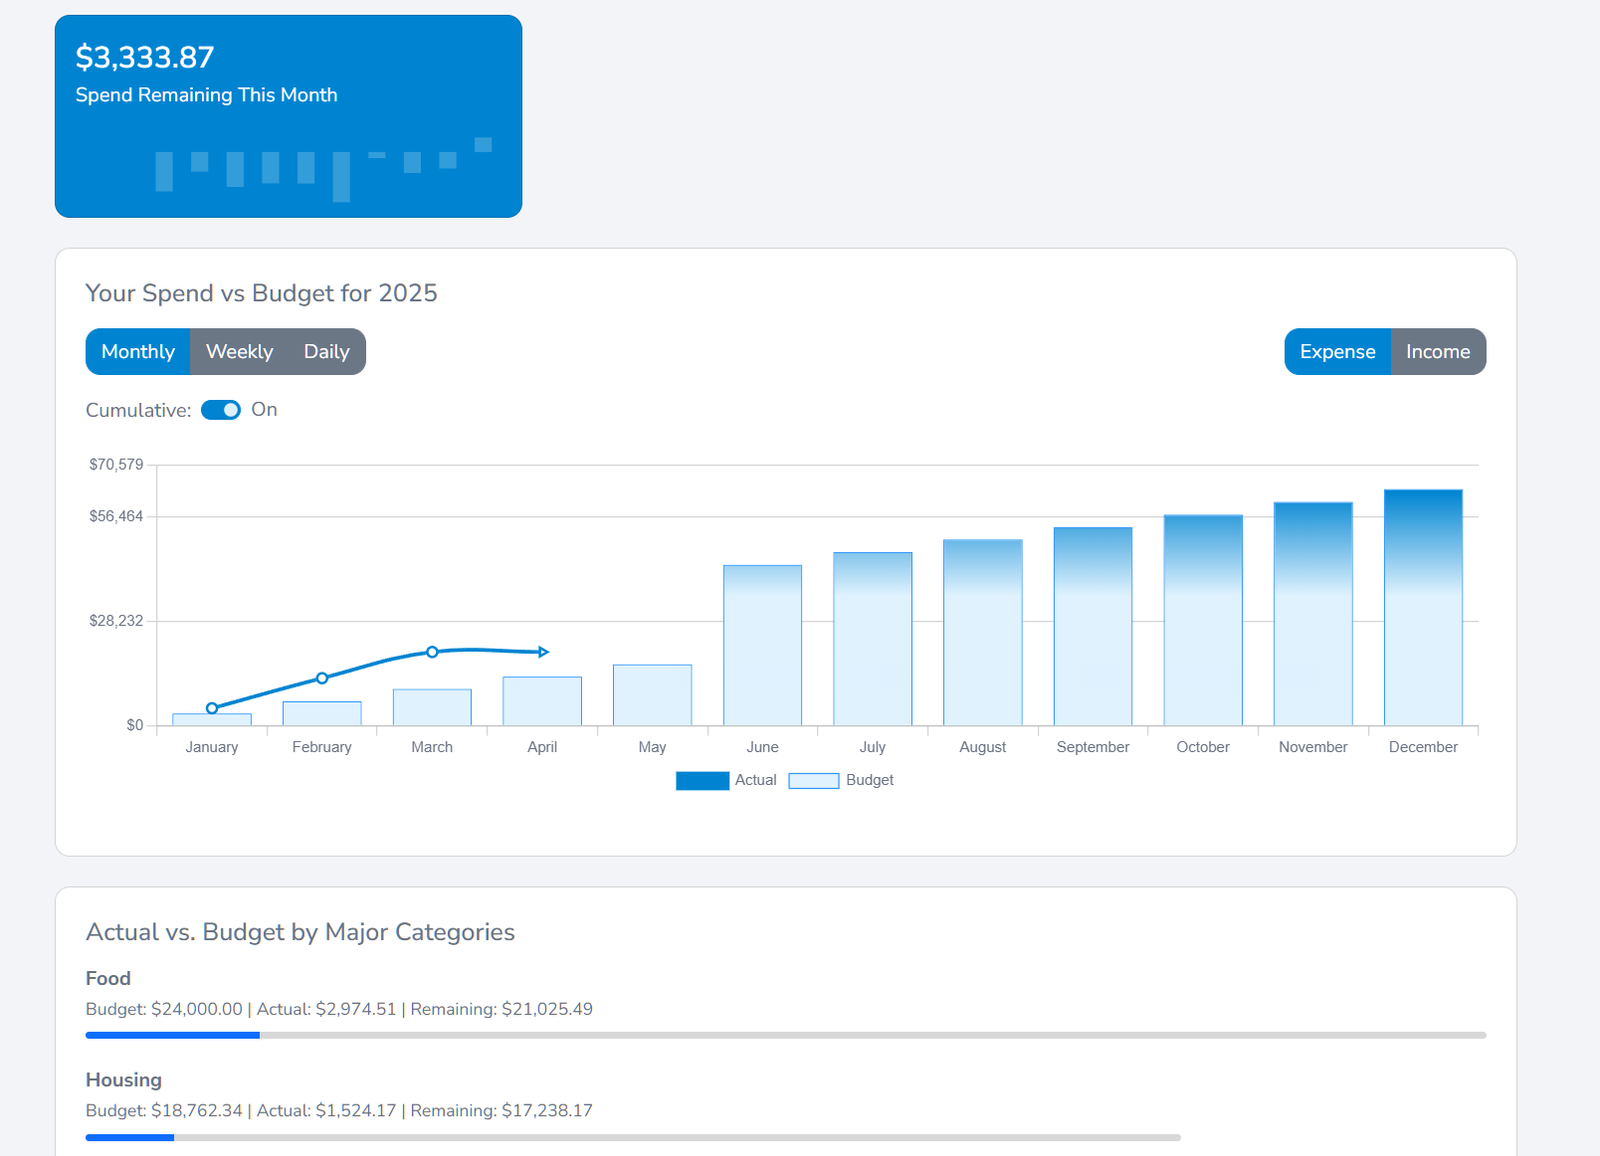
Task: Click the September budget bar
Action: [1093, 626]
